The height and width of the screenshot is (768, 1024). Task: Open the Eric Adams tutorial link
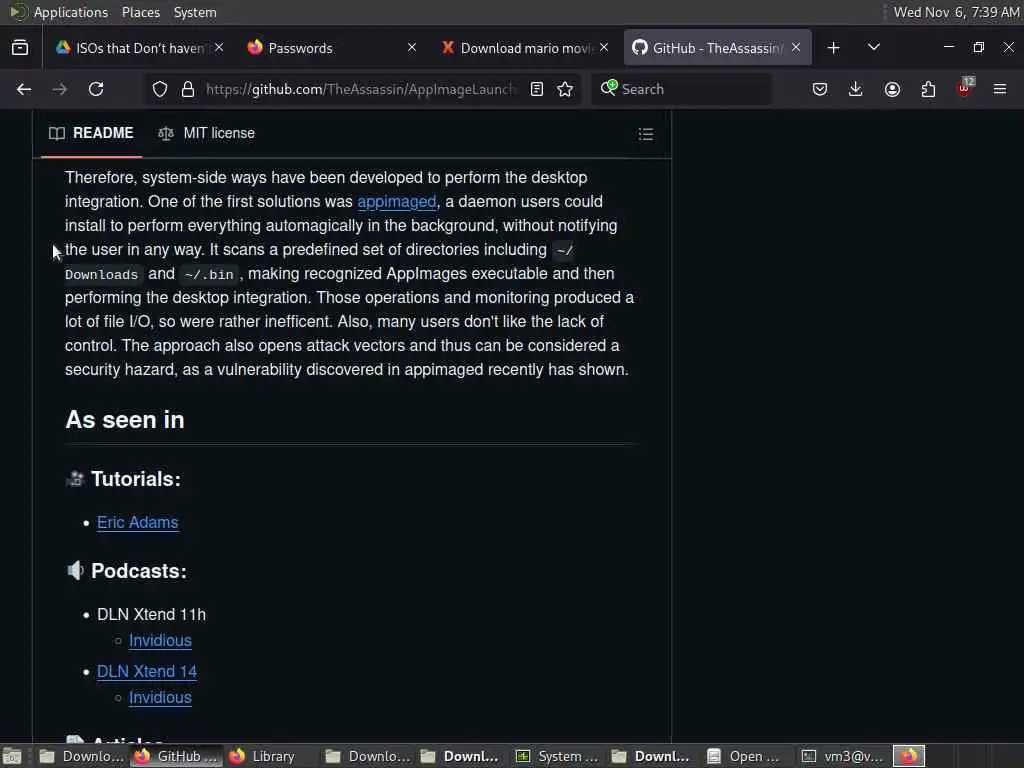tap(137, 522)
